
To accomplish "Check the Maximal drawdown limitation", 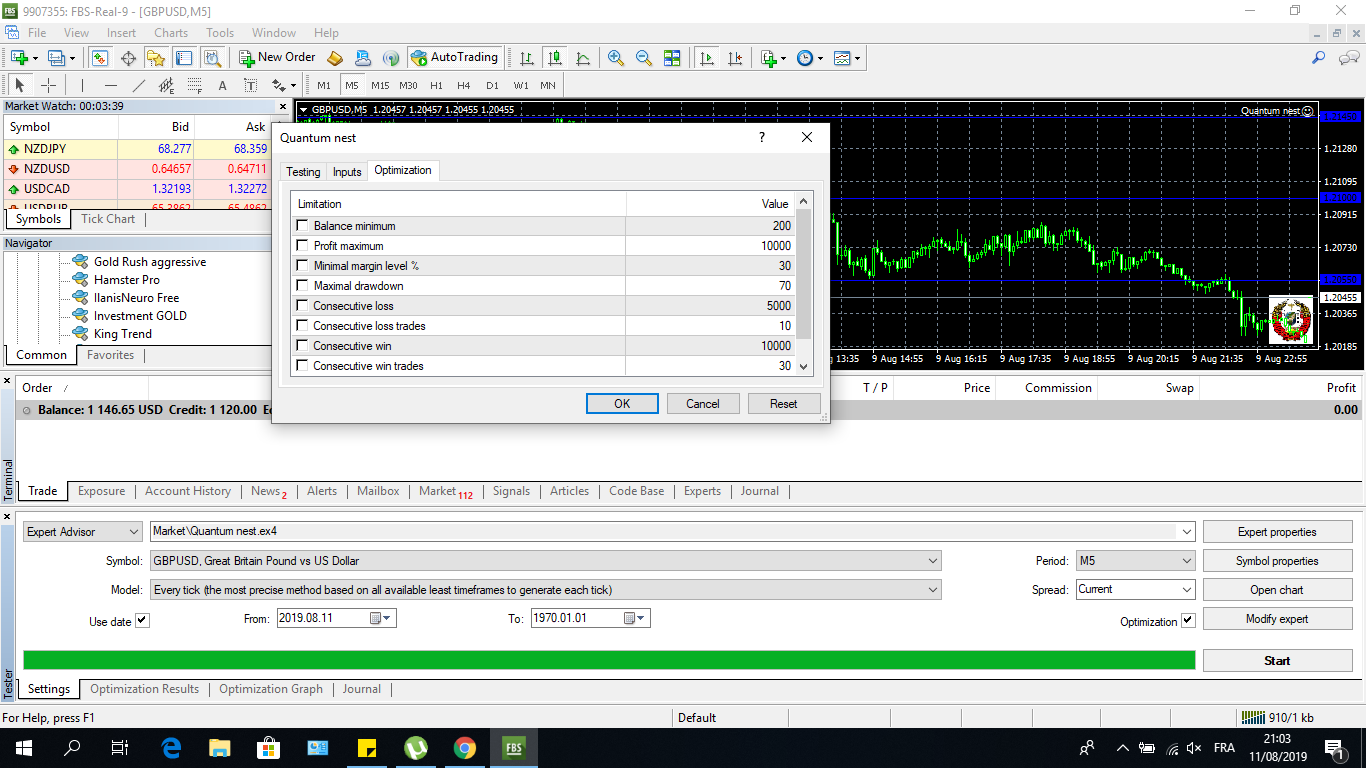I will coord(302,286).
